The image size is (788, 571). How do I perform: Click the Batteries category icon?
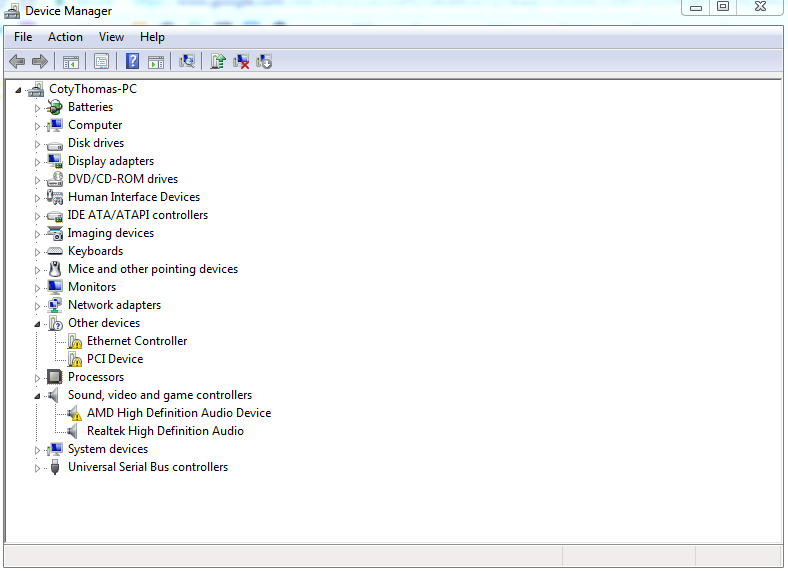54,107
